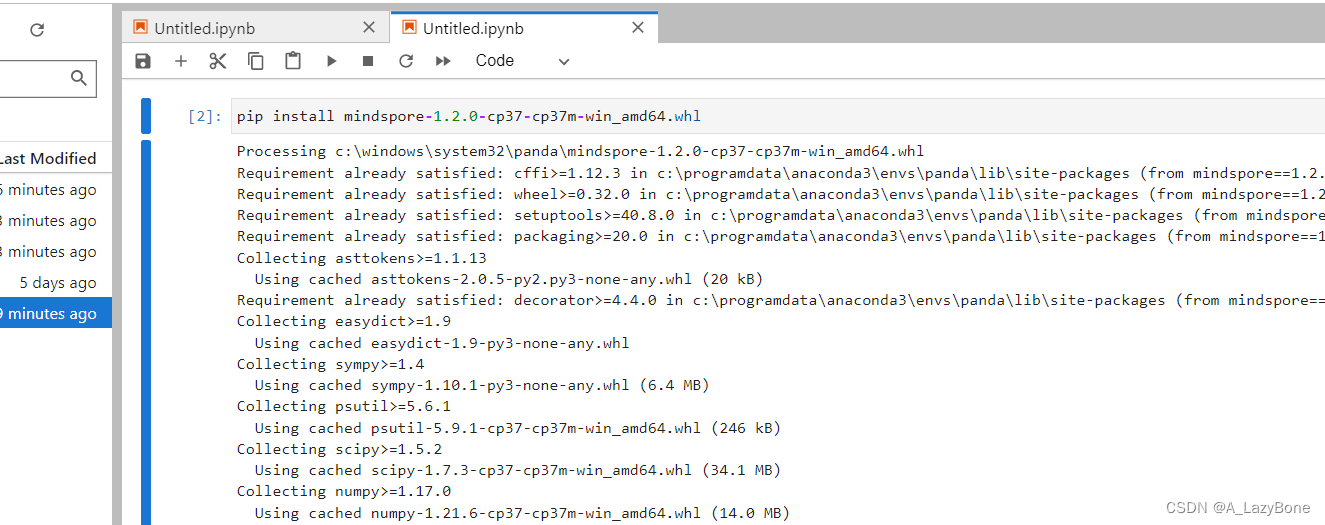Click the 'cffi>=1.12.3' requirement line

pyautogui.click(x=781, y=173)
